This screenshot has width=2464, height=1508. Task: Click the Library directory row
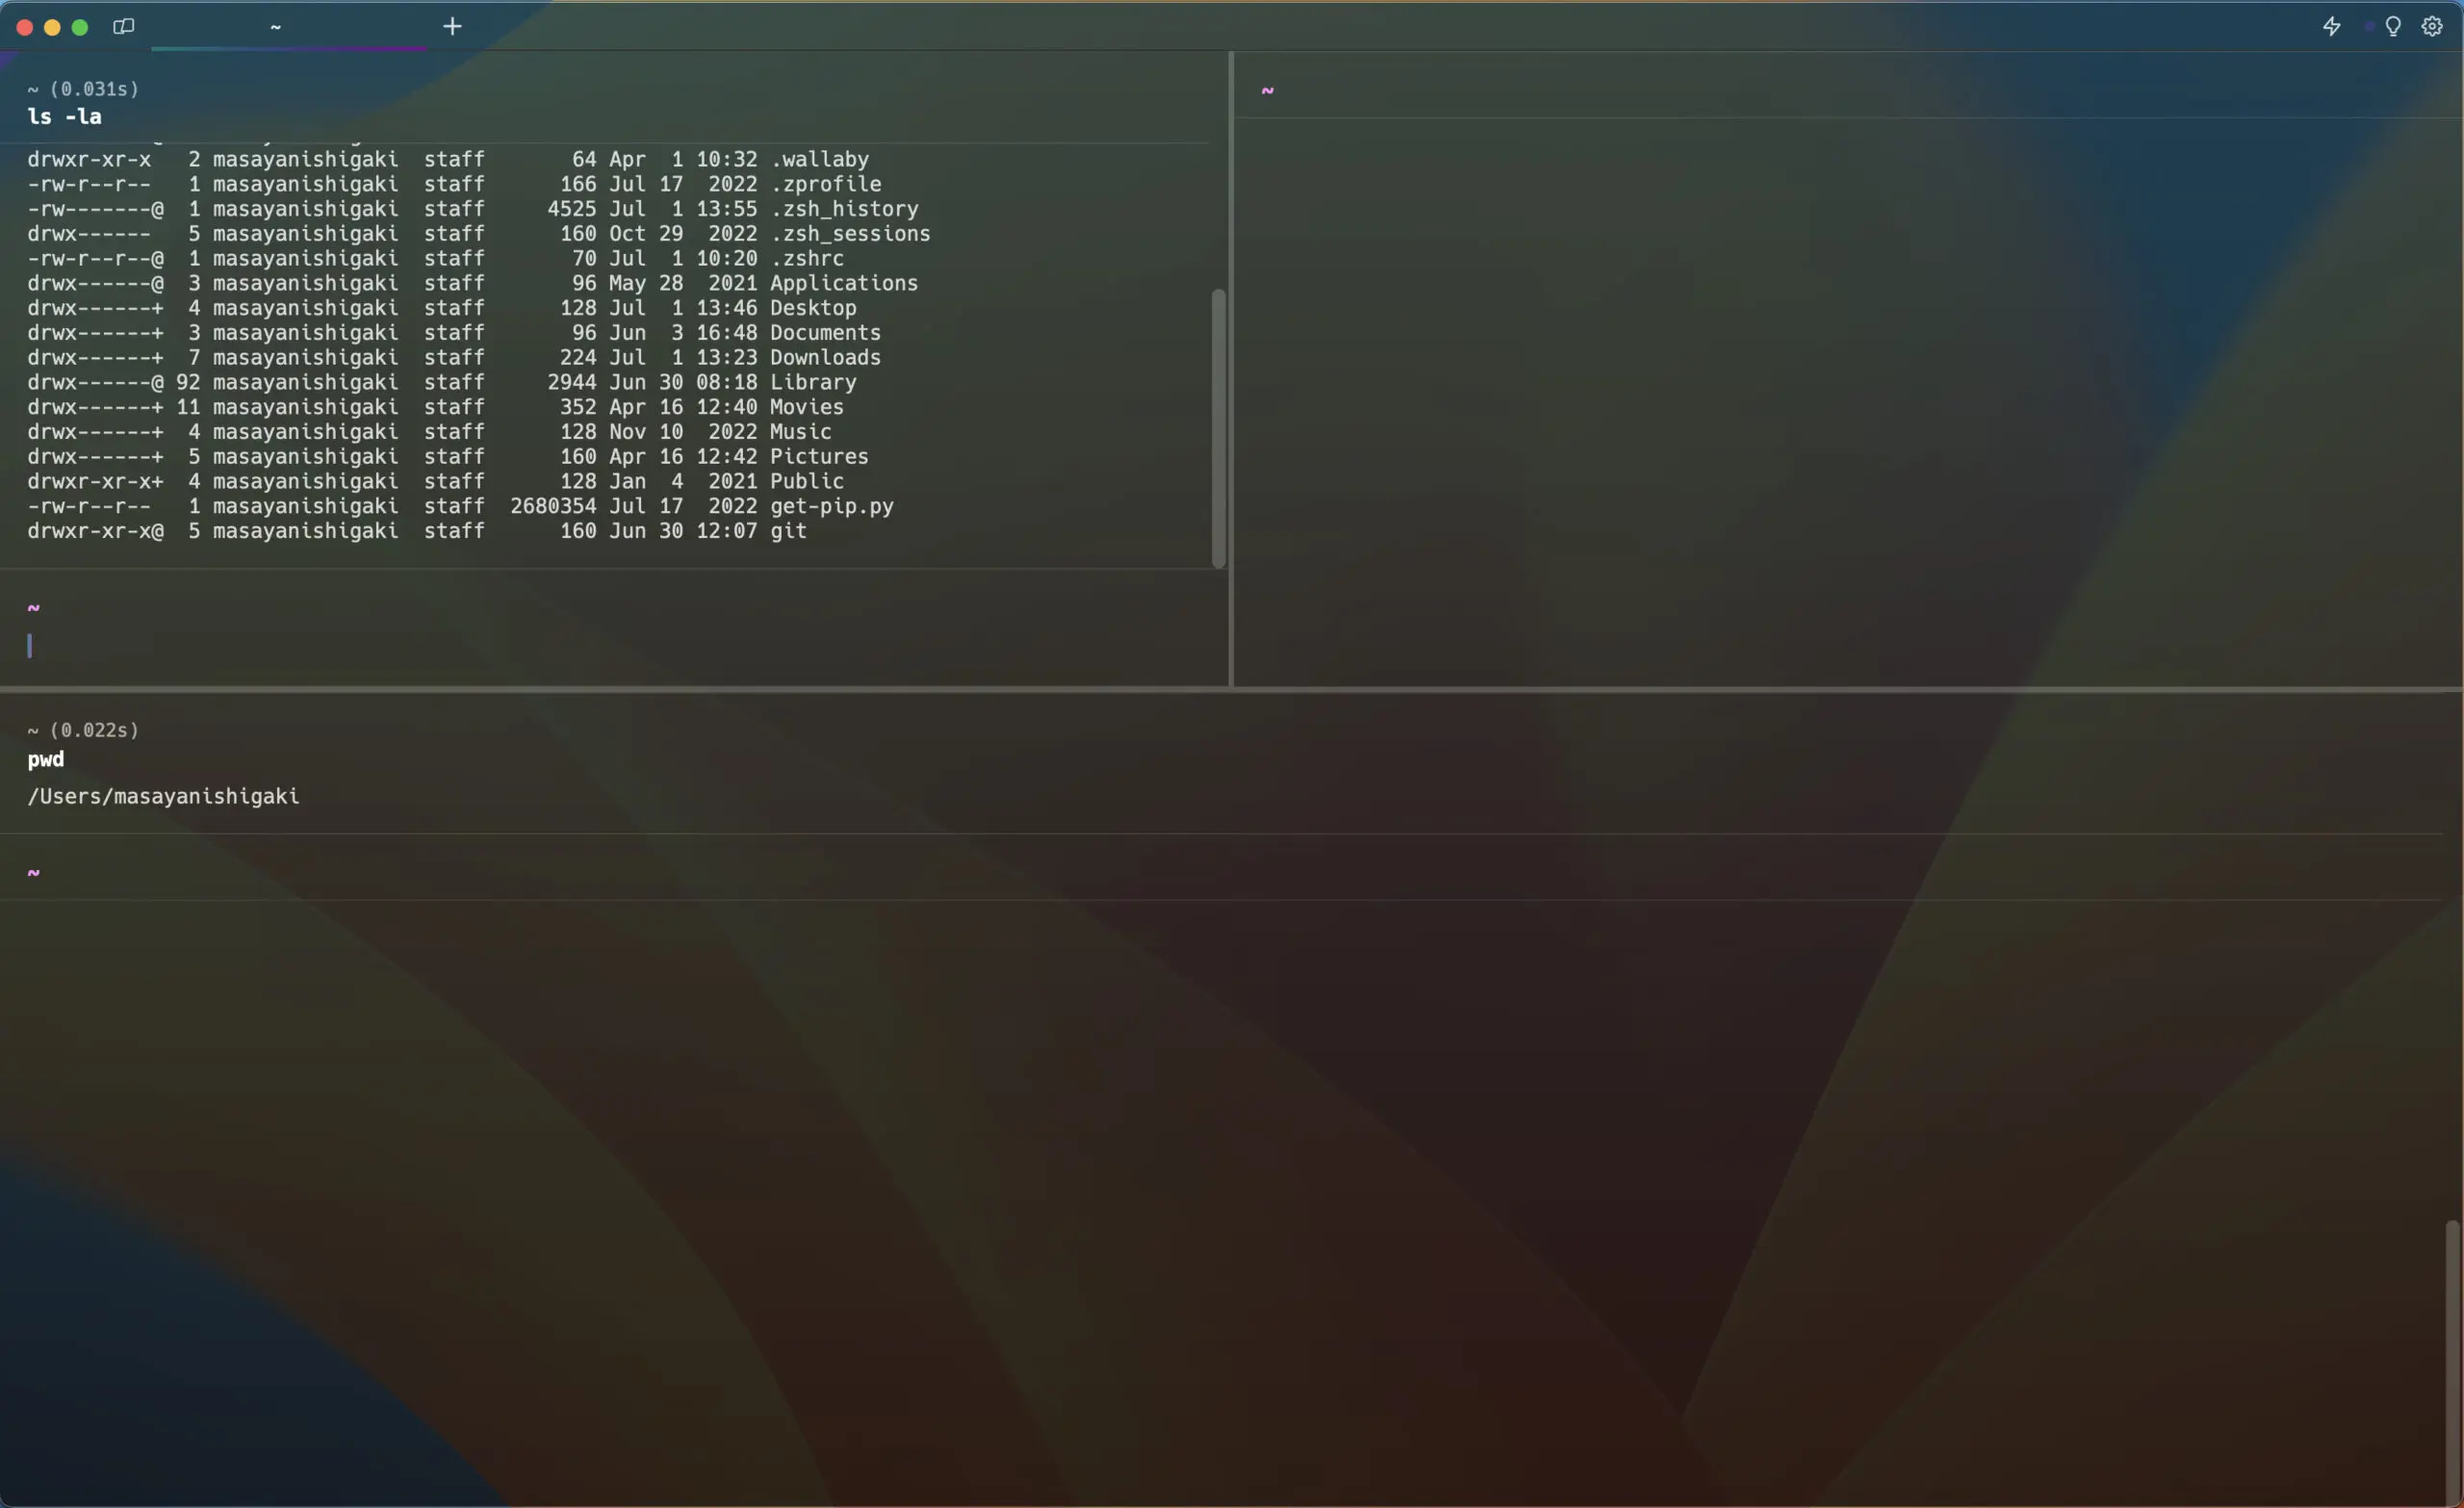click(x=442, y=383)
